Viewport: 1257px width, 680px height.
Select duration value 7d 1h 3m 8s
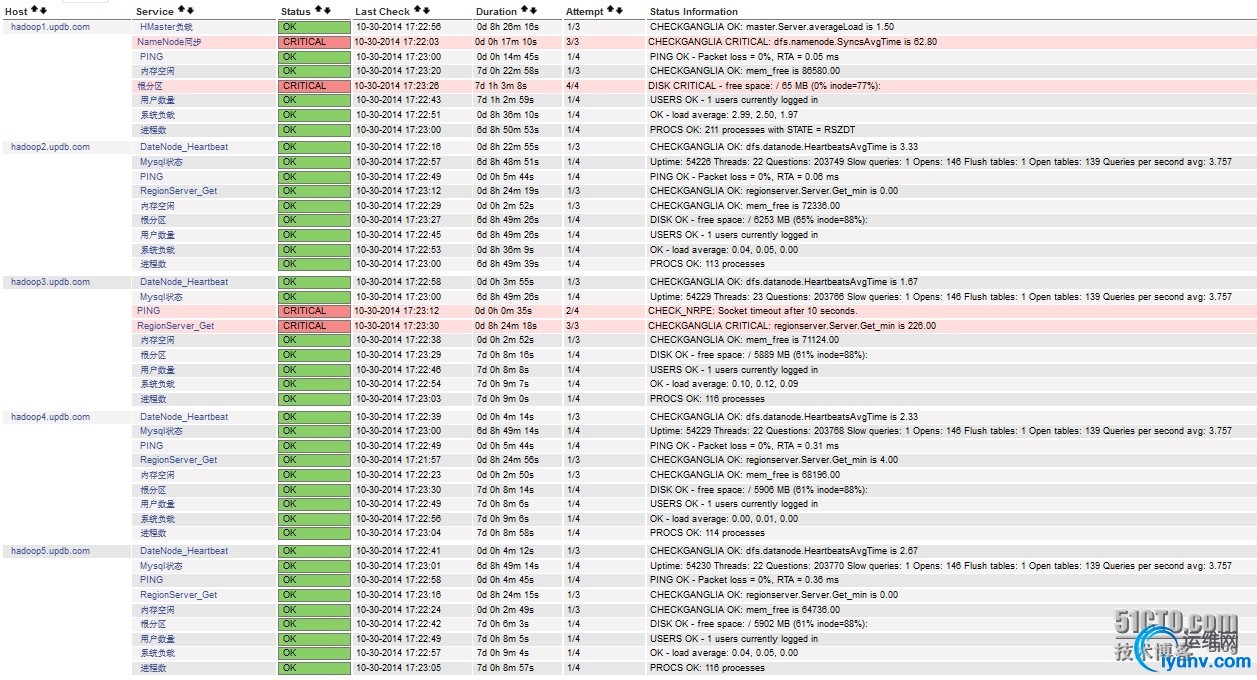[x=502, y=86]
